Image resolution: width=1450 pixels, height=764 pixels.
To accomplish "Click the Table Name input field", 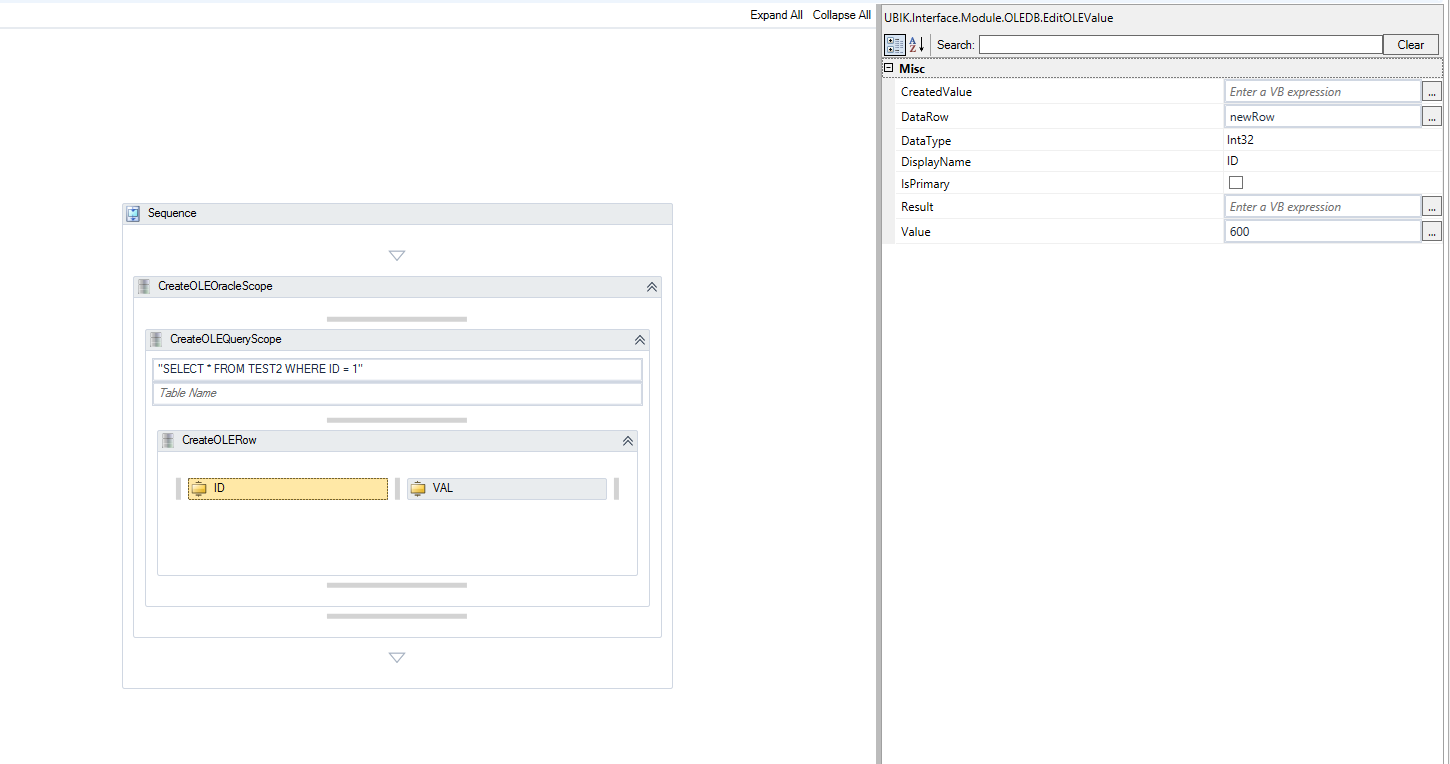I will (397, 393).
